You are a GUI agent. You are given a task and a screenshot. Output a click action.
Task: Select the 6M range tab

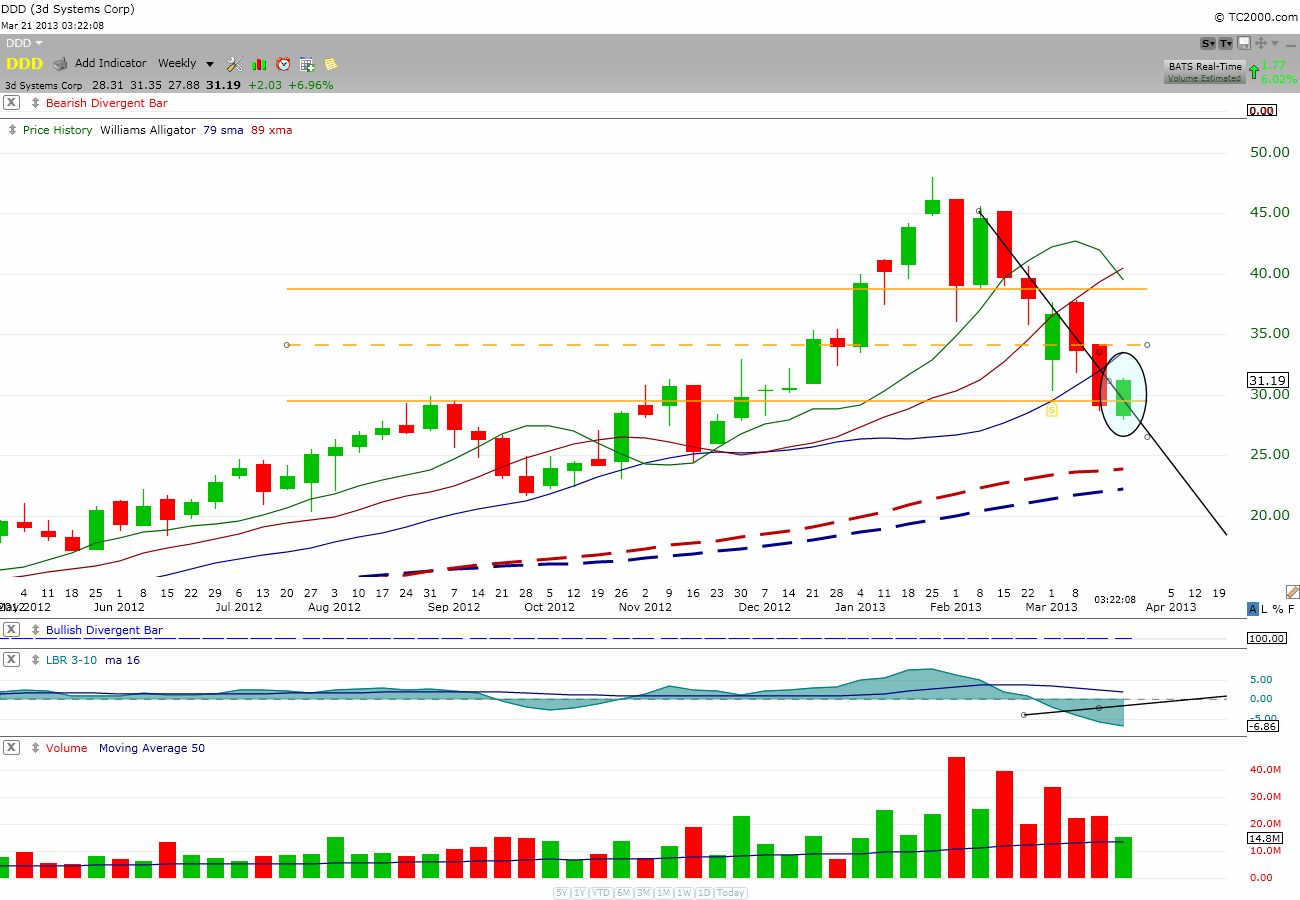[622, 893]
